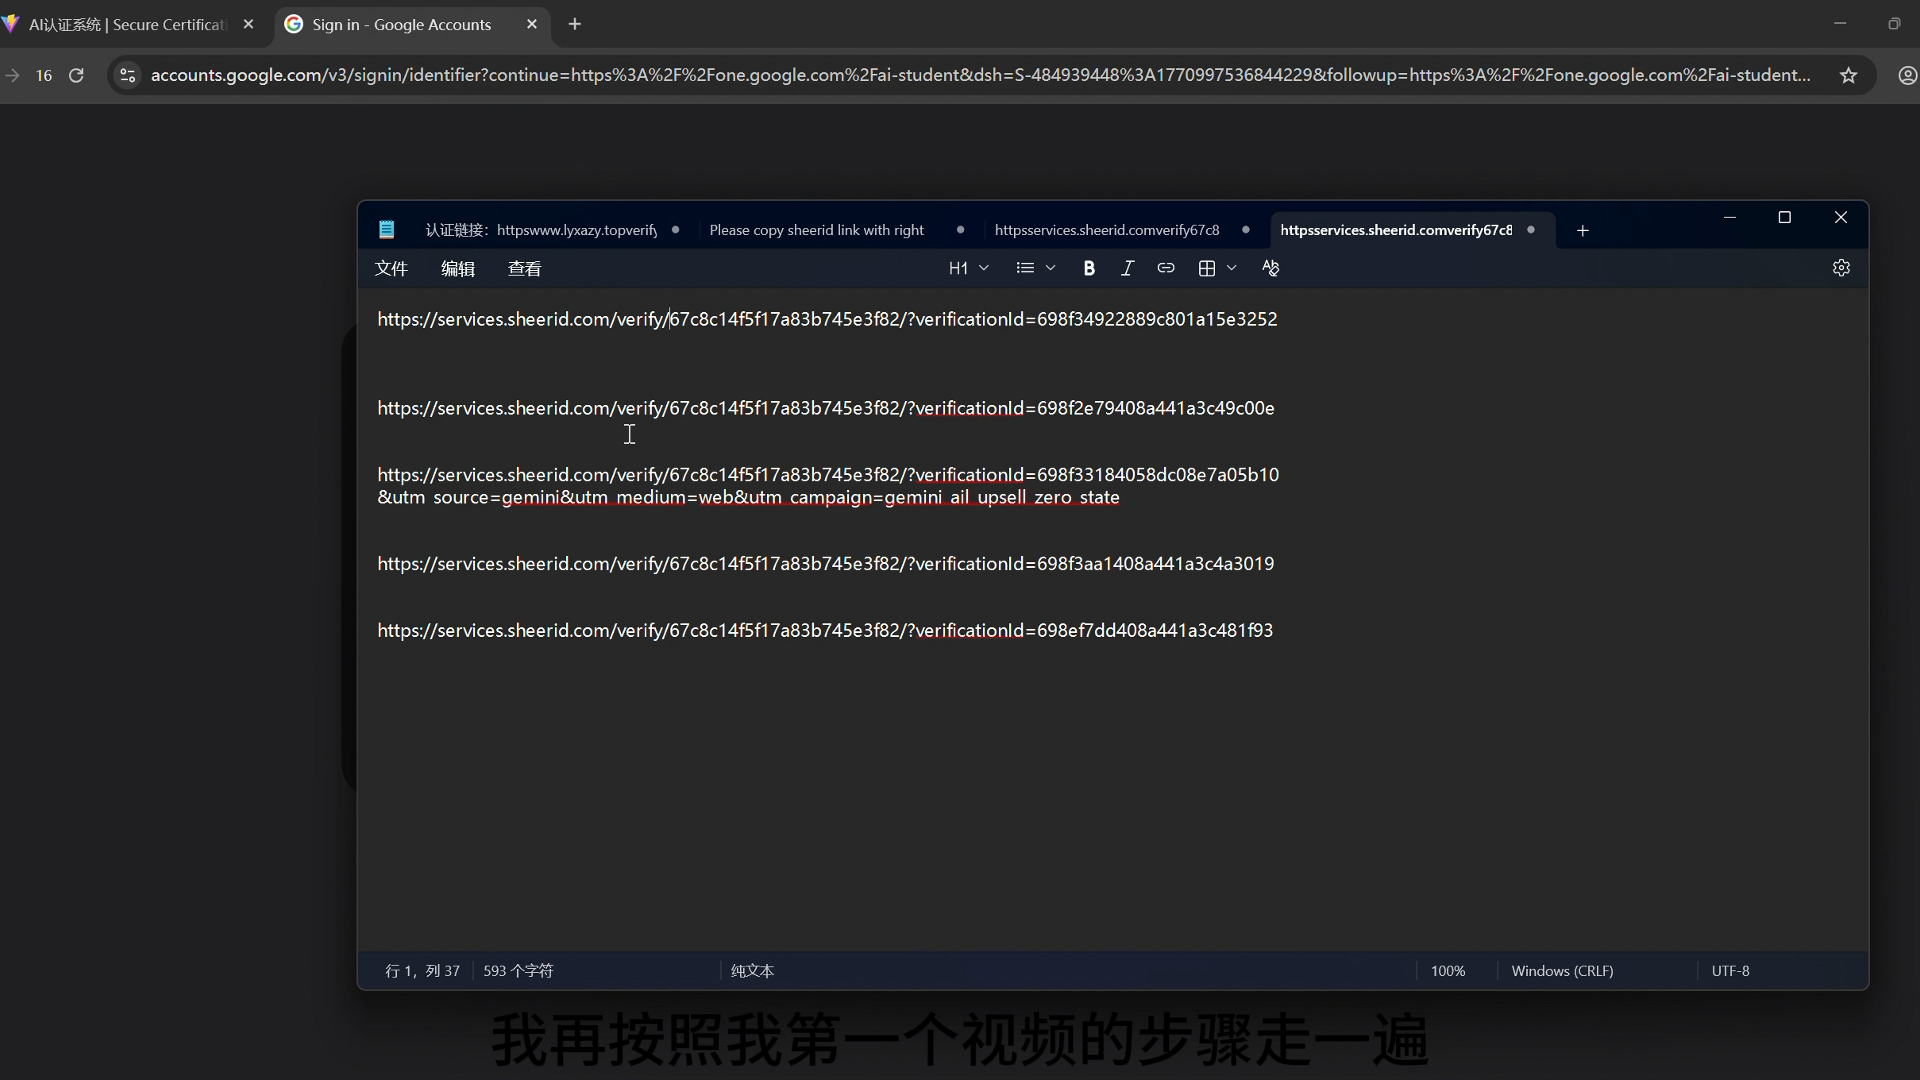Reload the Google sign-in page
This screenshot has width=1920, height=1080.
point(76,75)
